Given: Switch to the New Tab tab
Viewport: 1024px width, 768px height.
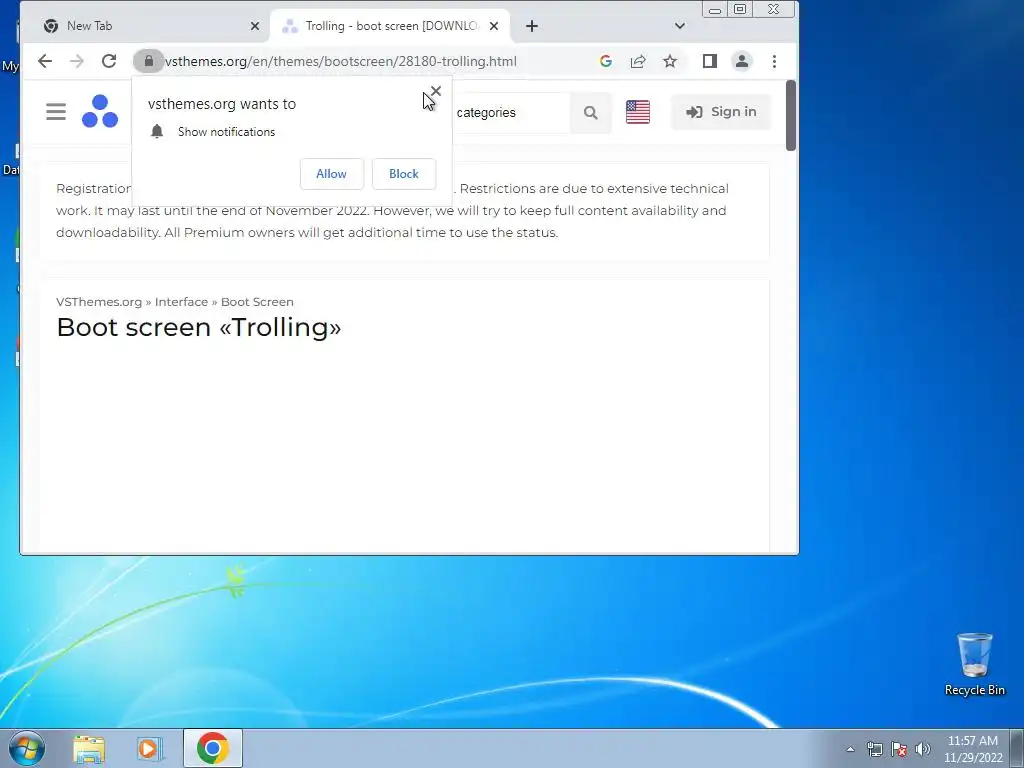Looking at the screenshot, I should coord(150,26).
